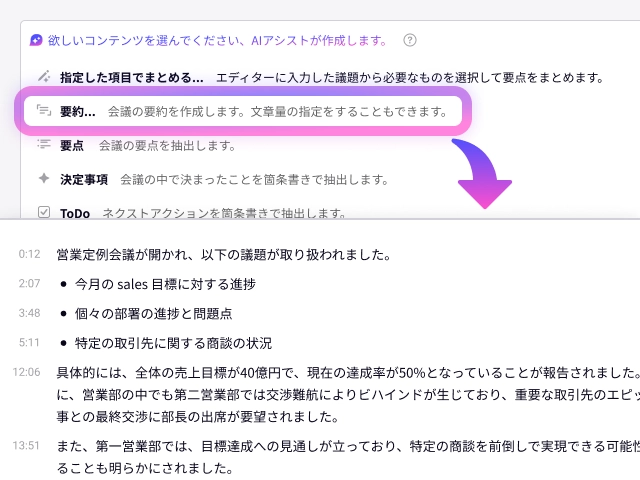This screenshot has height=480, width=640.
Task: Select ToDo to extract next actions
Action: tap(75, 213)
